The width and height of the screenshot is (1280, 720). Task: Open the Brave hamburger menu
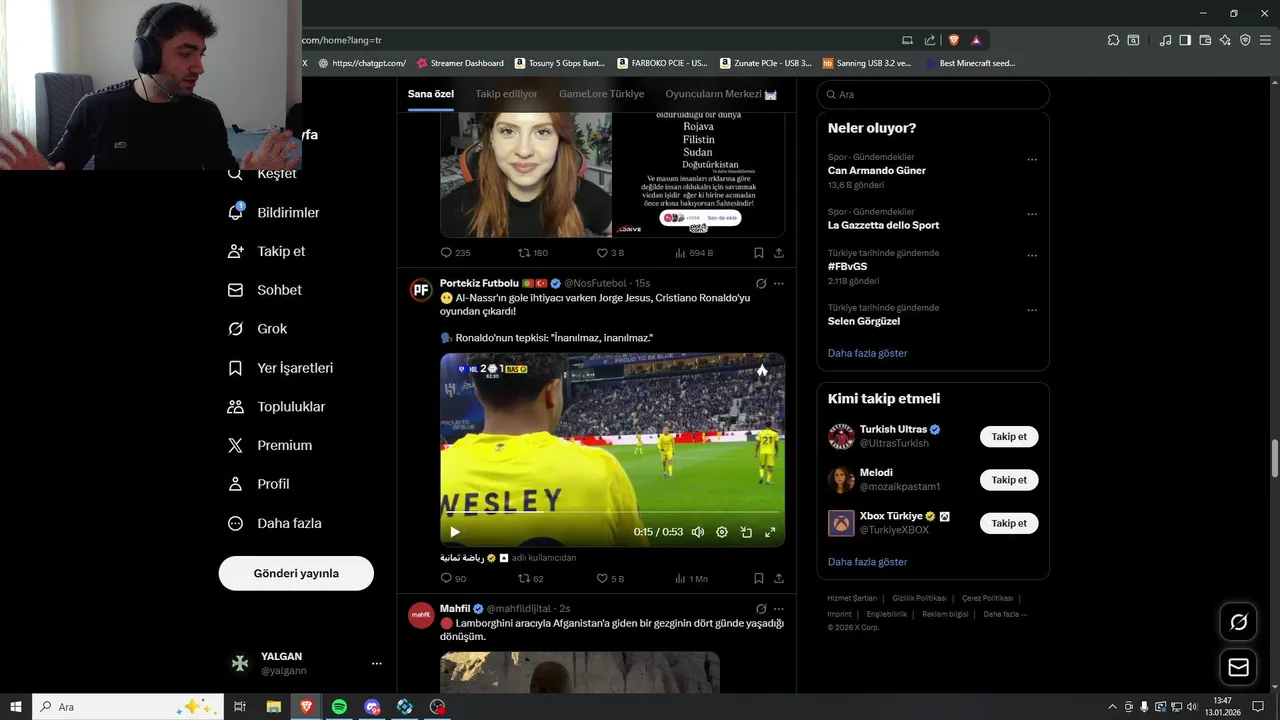pyautogui.click(x=1265, y=40)
